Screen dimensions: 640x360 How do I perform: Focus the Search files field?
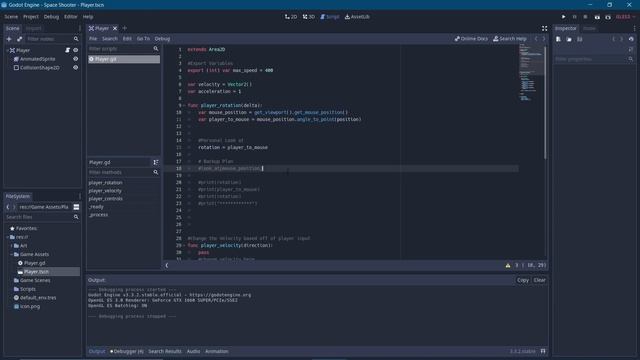[x=42, y=217]
